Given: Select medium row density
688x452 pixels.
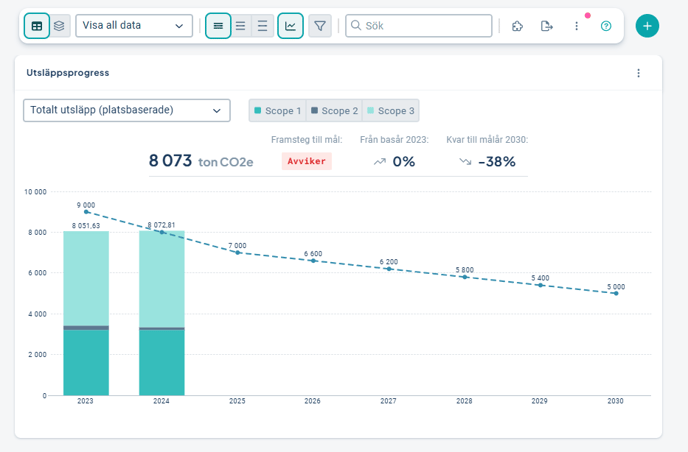Looking at the screenshot, I should (x=240, y=26).
